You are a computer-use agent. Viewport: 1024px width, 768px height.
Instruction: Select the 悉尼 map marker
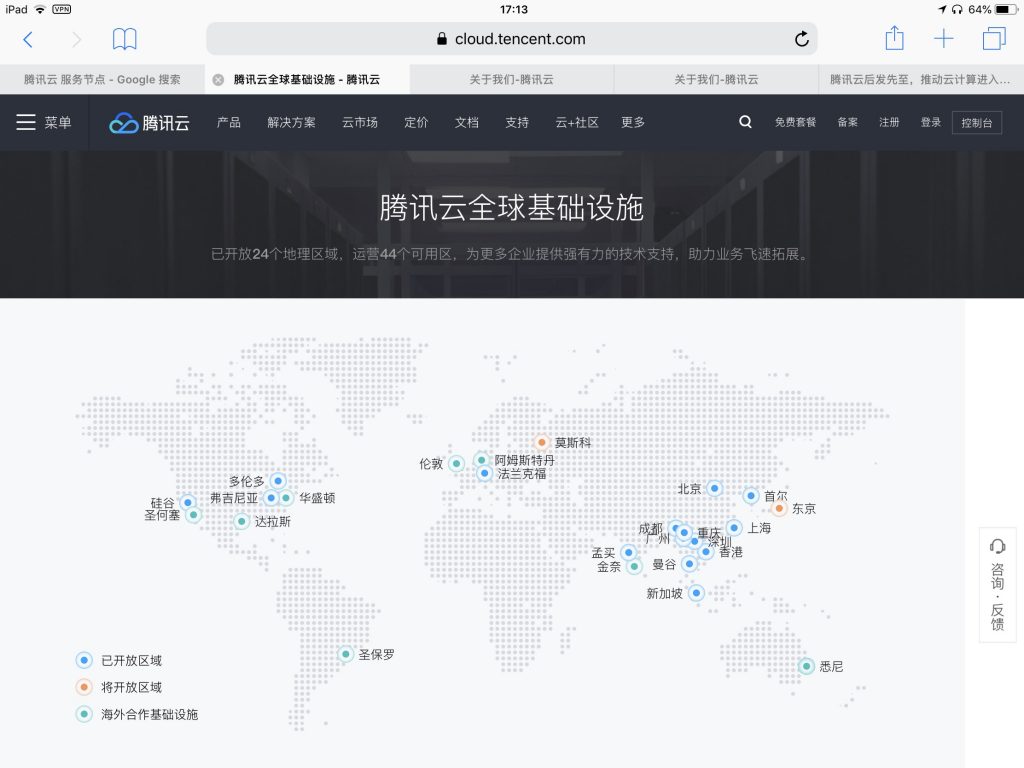[x=807, y=666]
